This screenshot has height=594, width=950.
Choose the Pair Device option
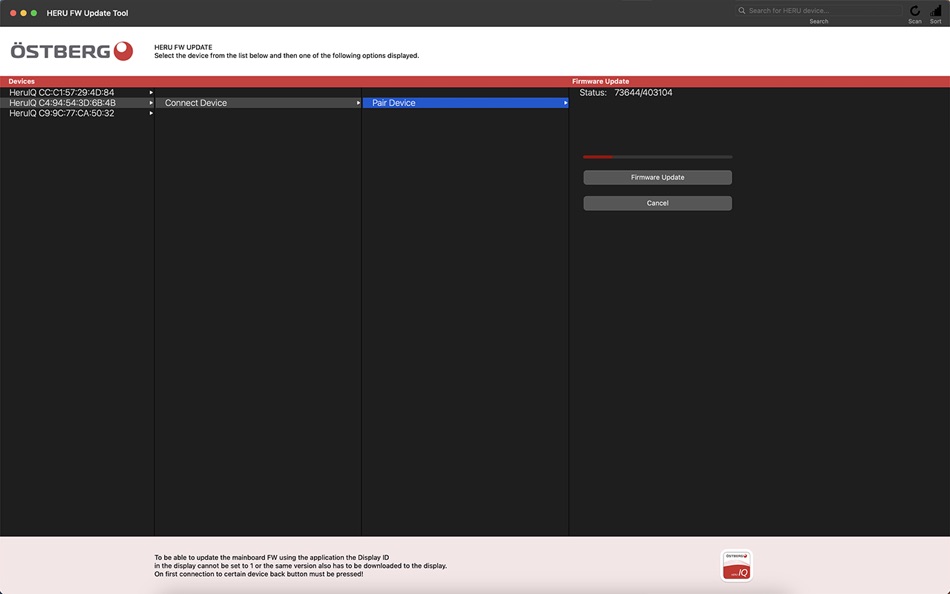[x=465, y=103]
